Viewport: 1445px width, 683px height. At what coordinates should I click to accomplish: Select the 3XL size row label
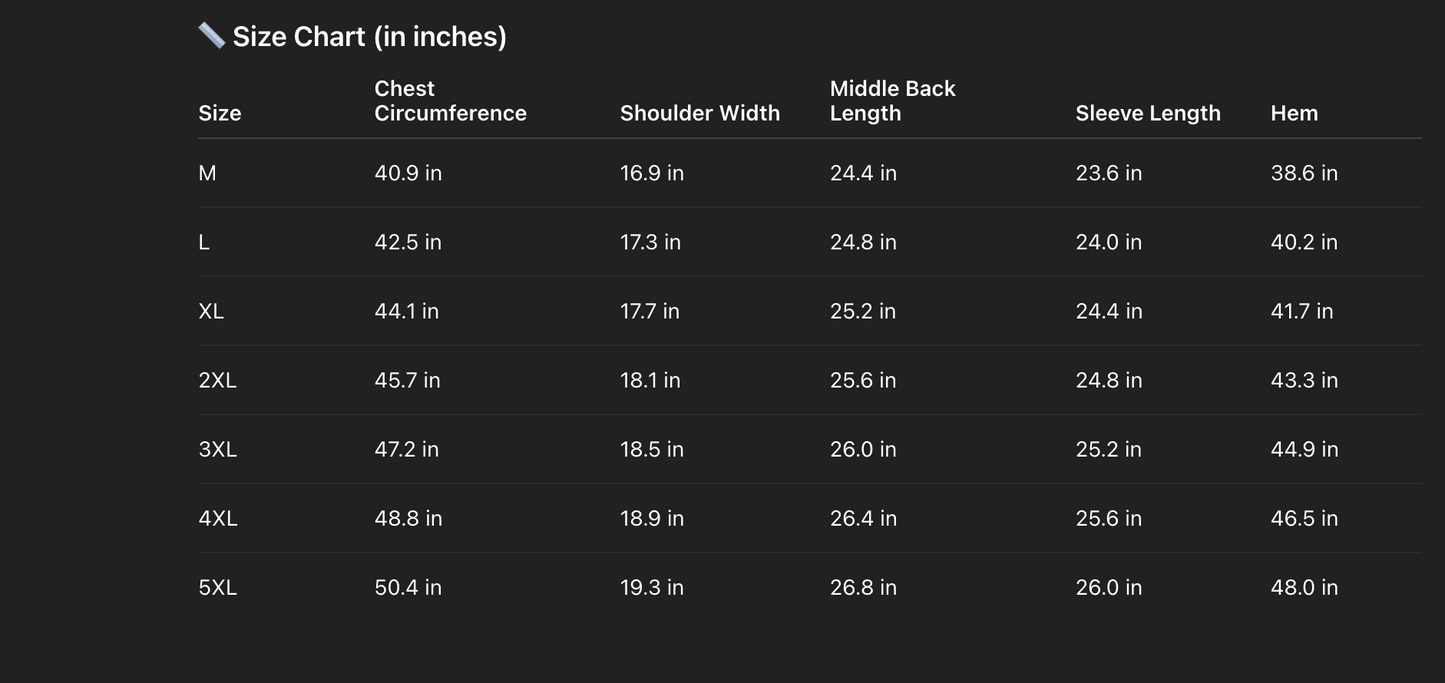217,449
